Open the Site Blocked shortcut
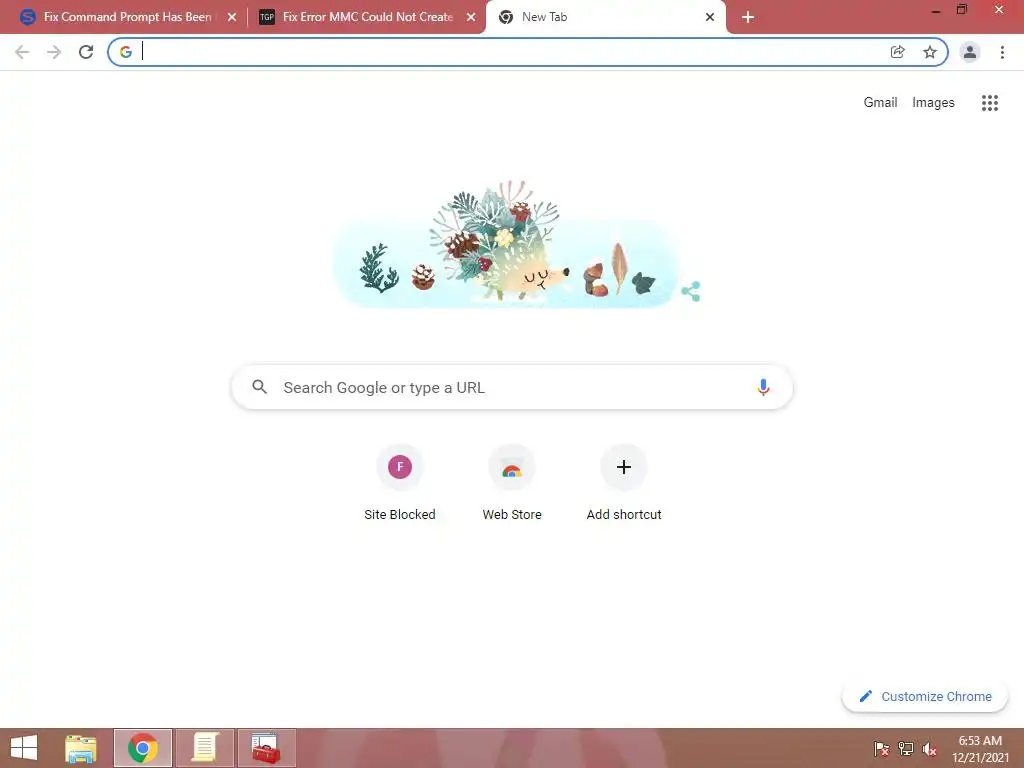This screenshot has height=768, width=1024. tap(400, 483)
